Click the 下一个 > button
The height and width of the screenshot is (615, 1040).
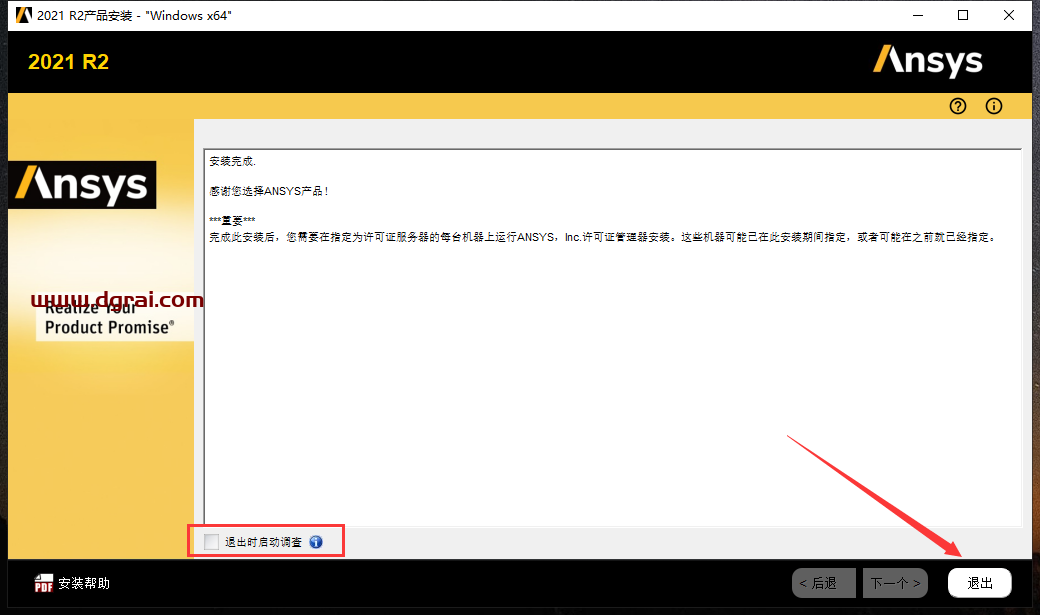click(x=895, y=583)
